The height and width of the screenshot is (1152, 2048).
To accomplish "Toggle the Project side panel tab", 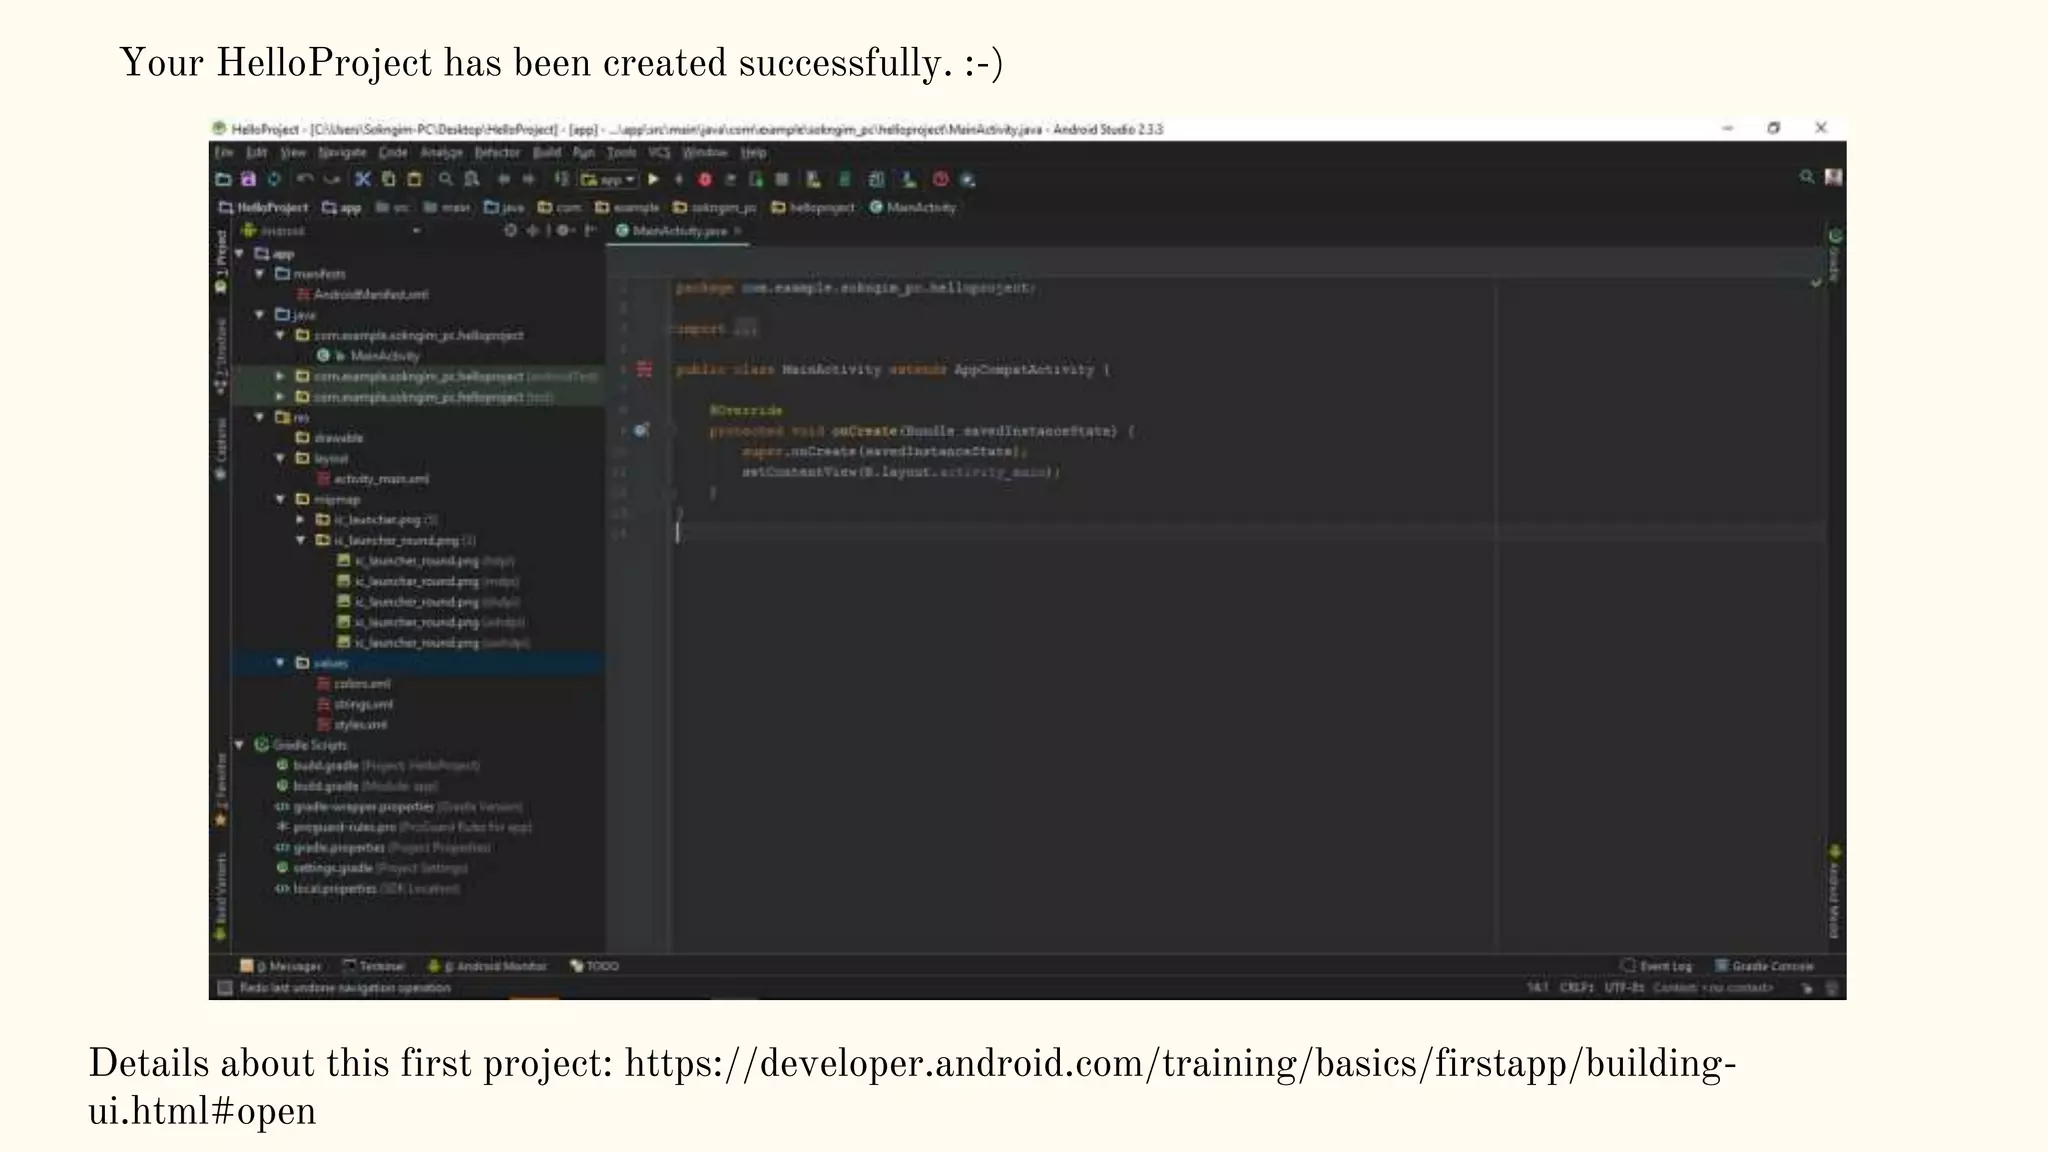I will point(221,262).
